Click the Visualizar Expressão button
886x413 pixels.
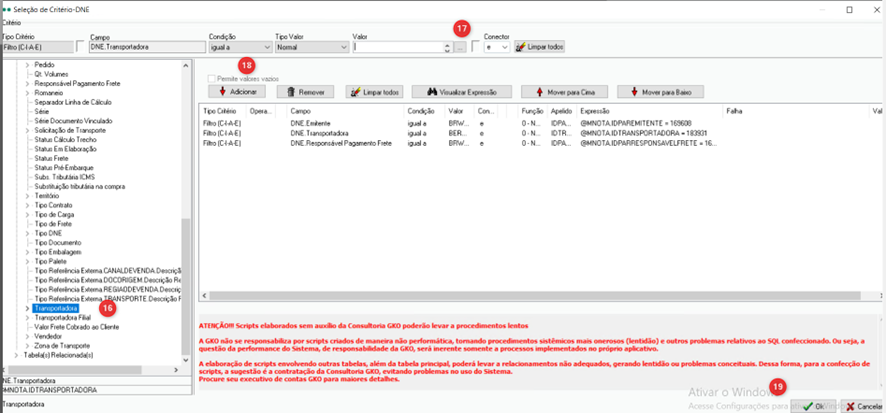coord(462,92)
